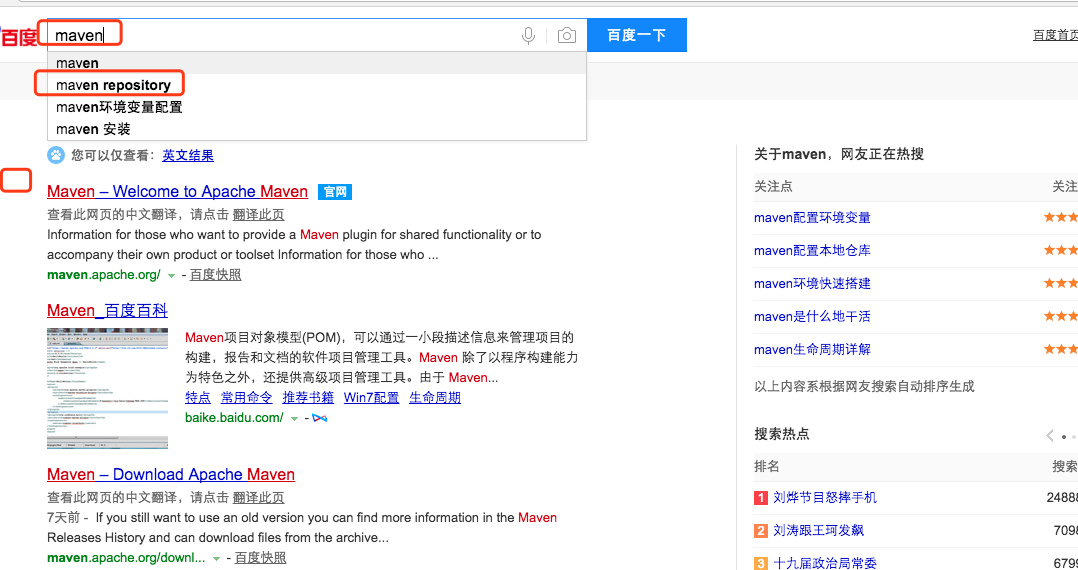Click the 排名 column header
Viewport: 1078px width, 570px height.
pyautogui.click(x=767, y=467)
